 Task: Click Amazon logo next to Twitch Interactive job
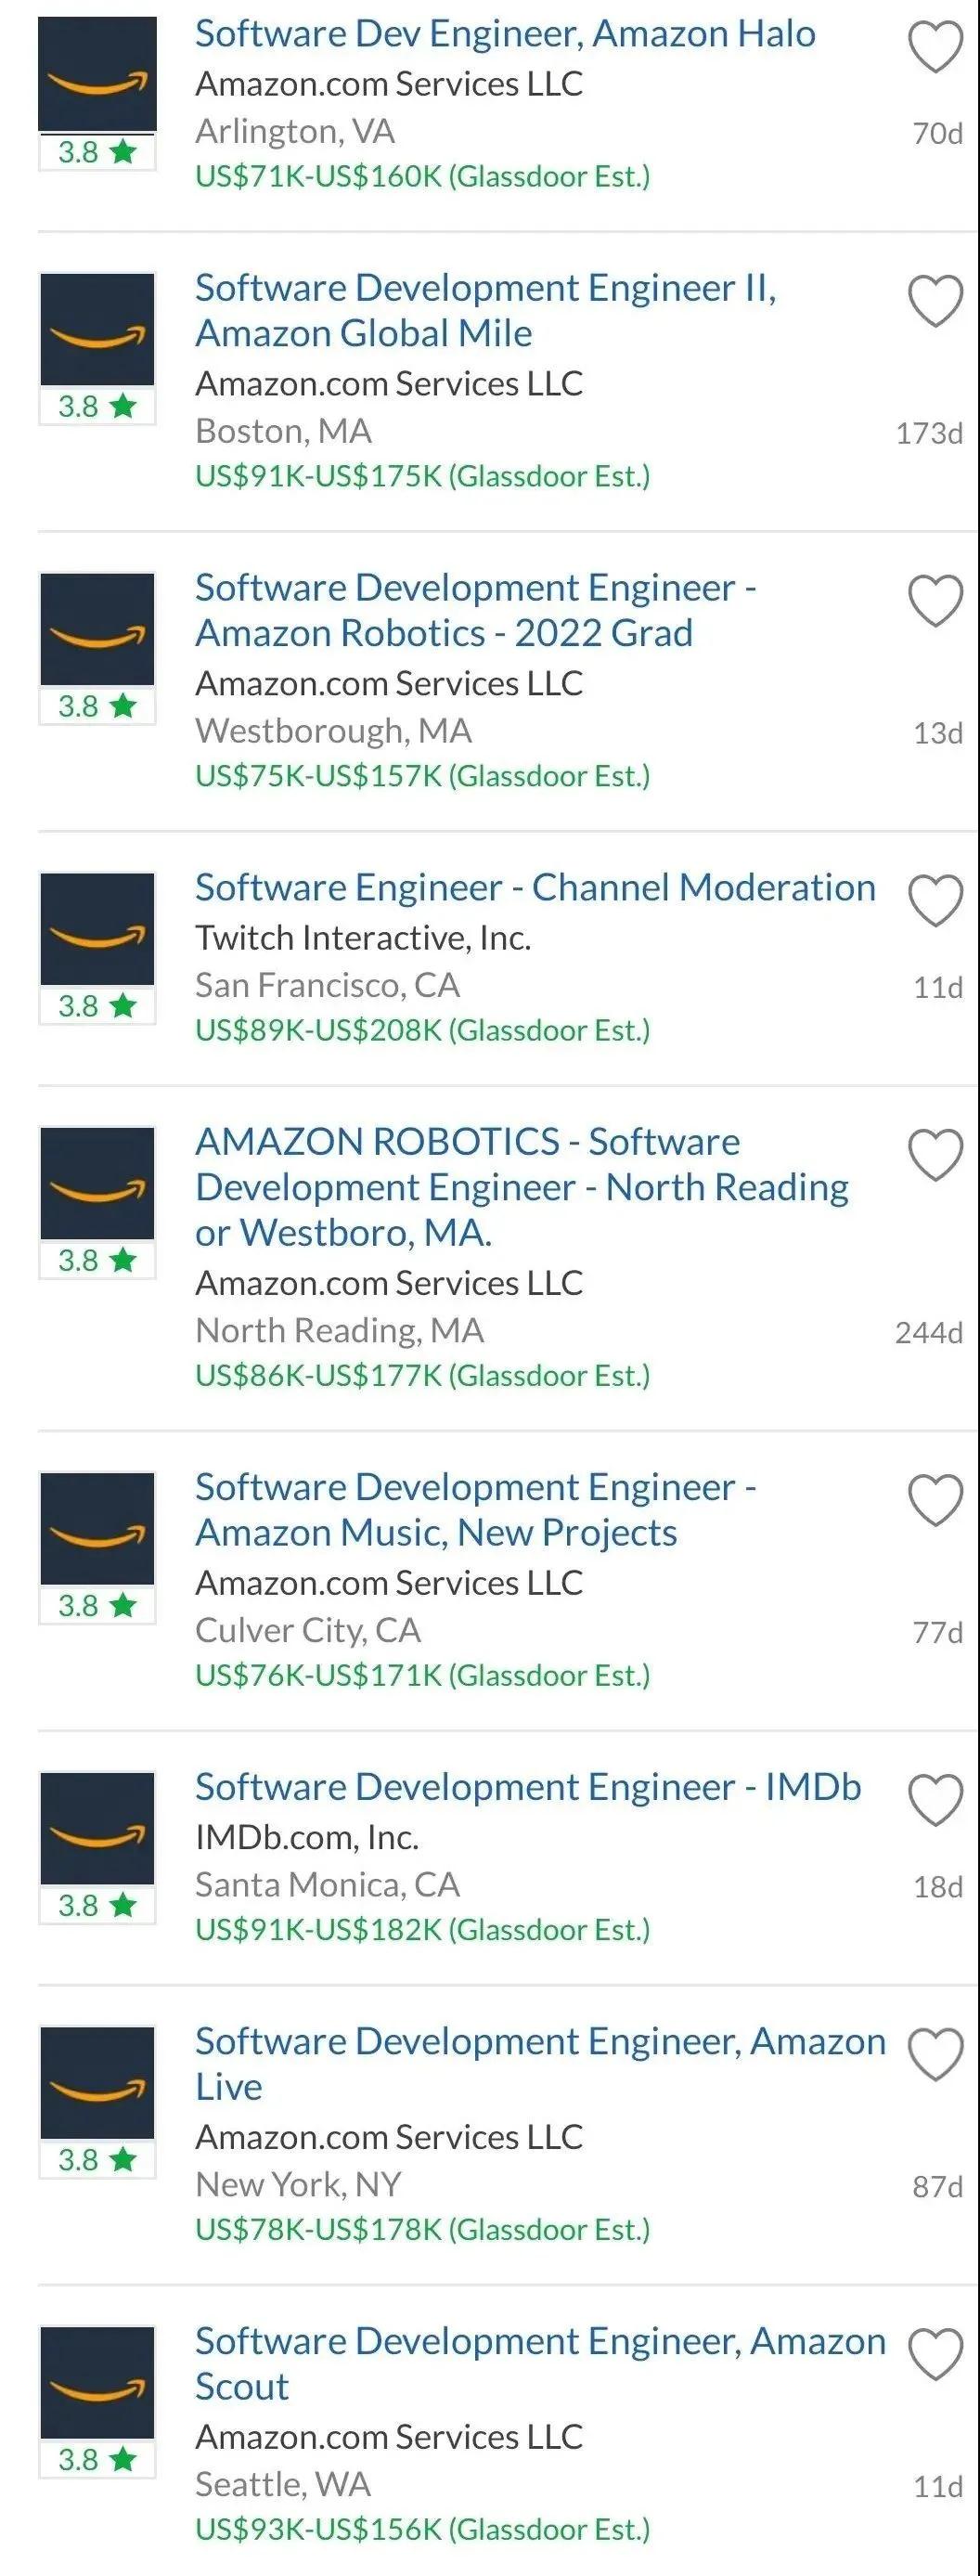click(x=97, y=929)
